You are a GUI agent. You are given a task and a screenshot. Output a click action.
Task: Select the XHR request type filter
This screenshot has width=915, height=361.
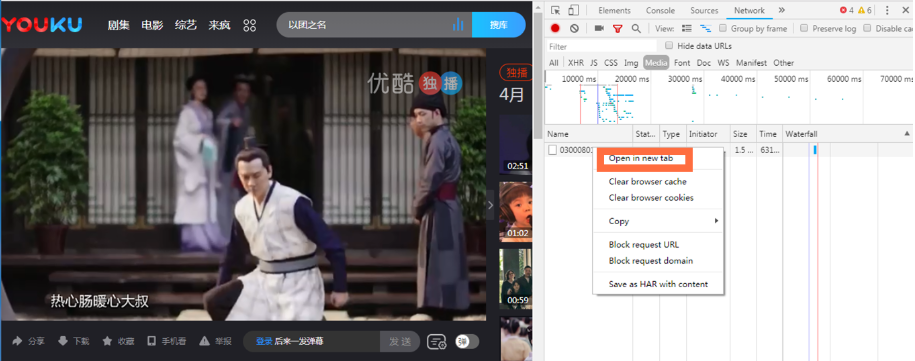[x=575, y=63]
